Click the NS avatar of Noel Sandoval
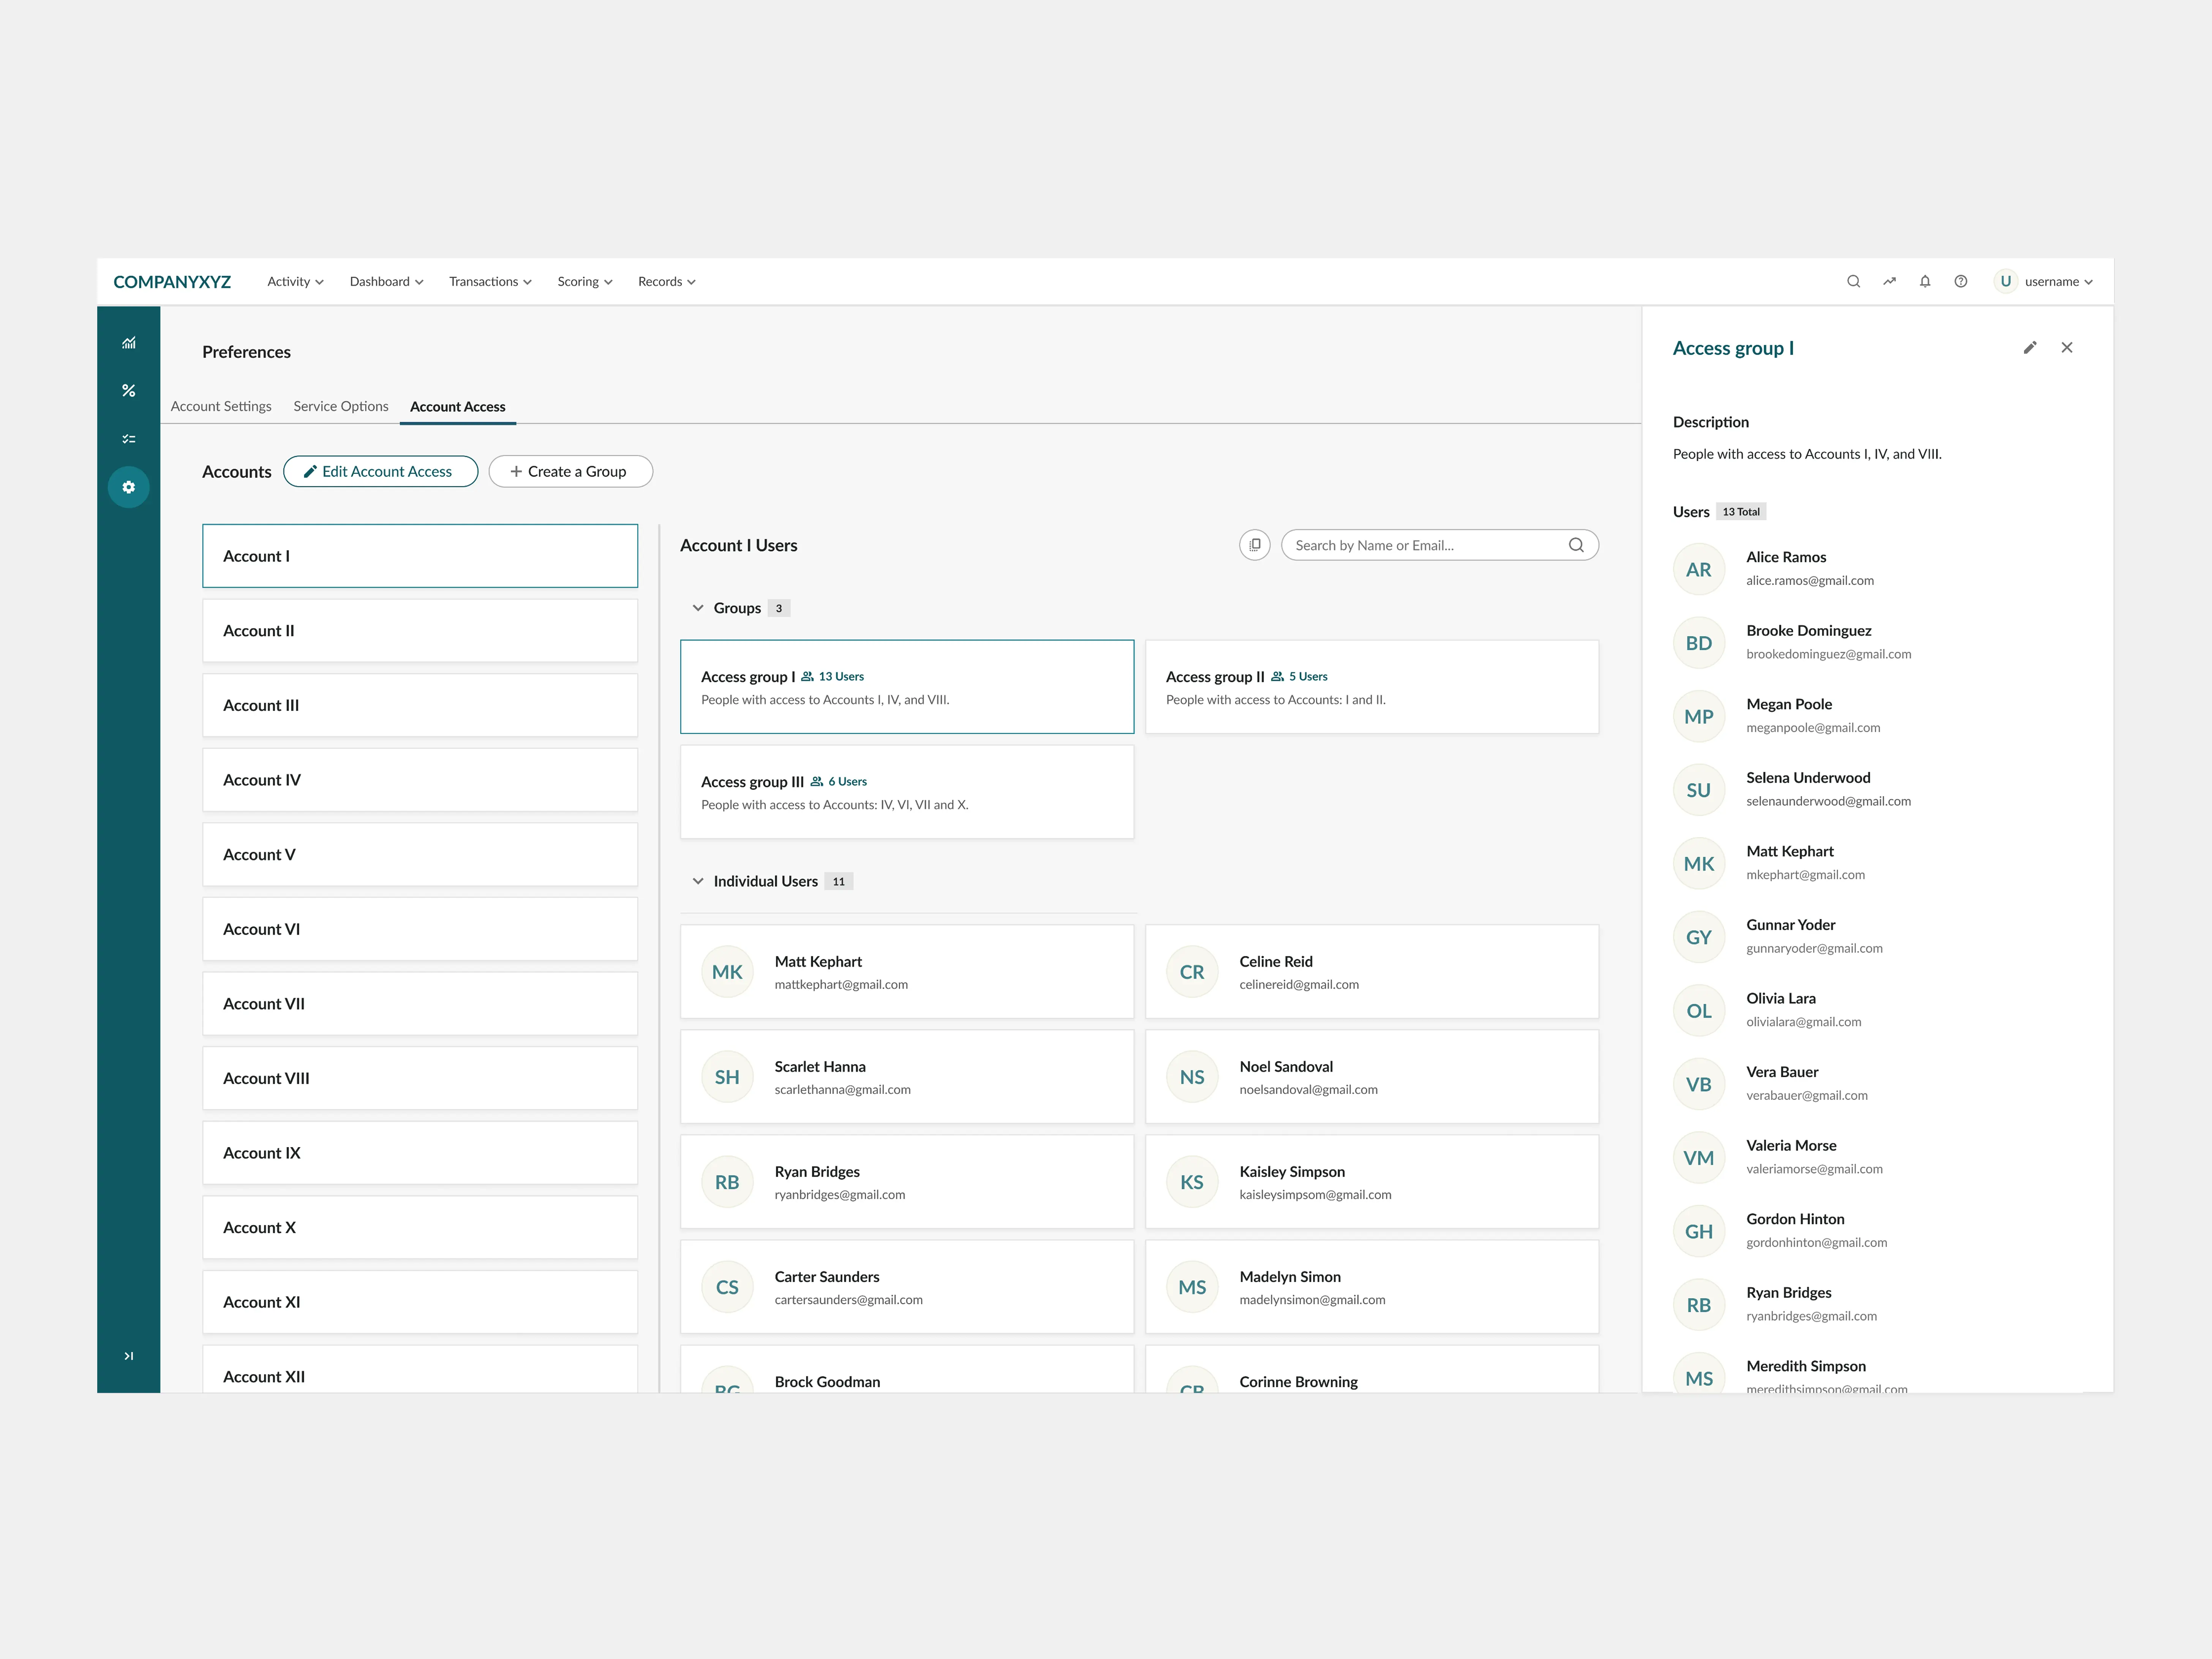 1192,1077
